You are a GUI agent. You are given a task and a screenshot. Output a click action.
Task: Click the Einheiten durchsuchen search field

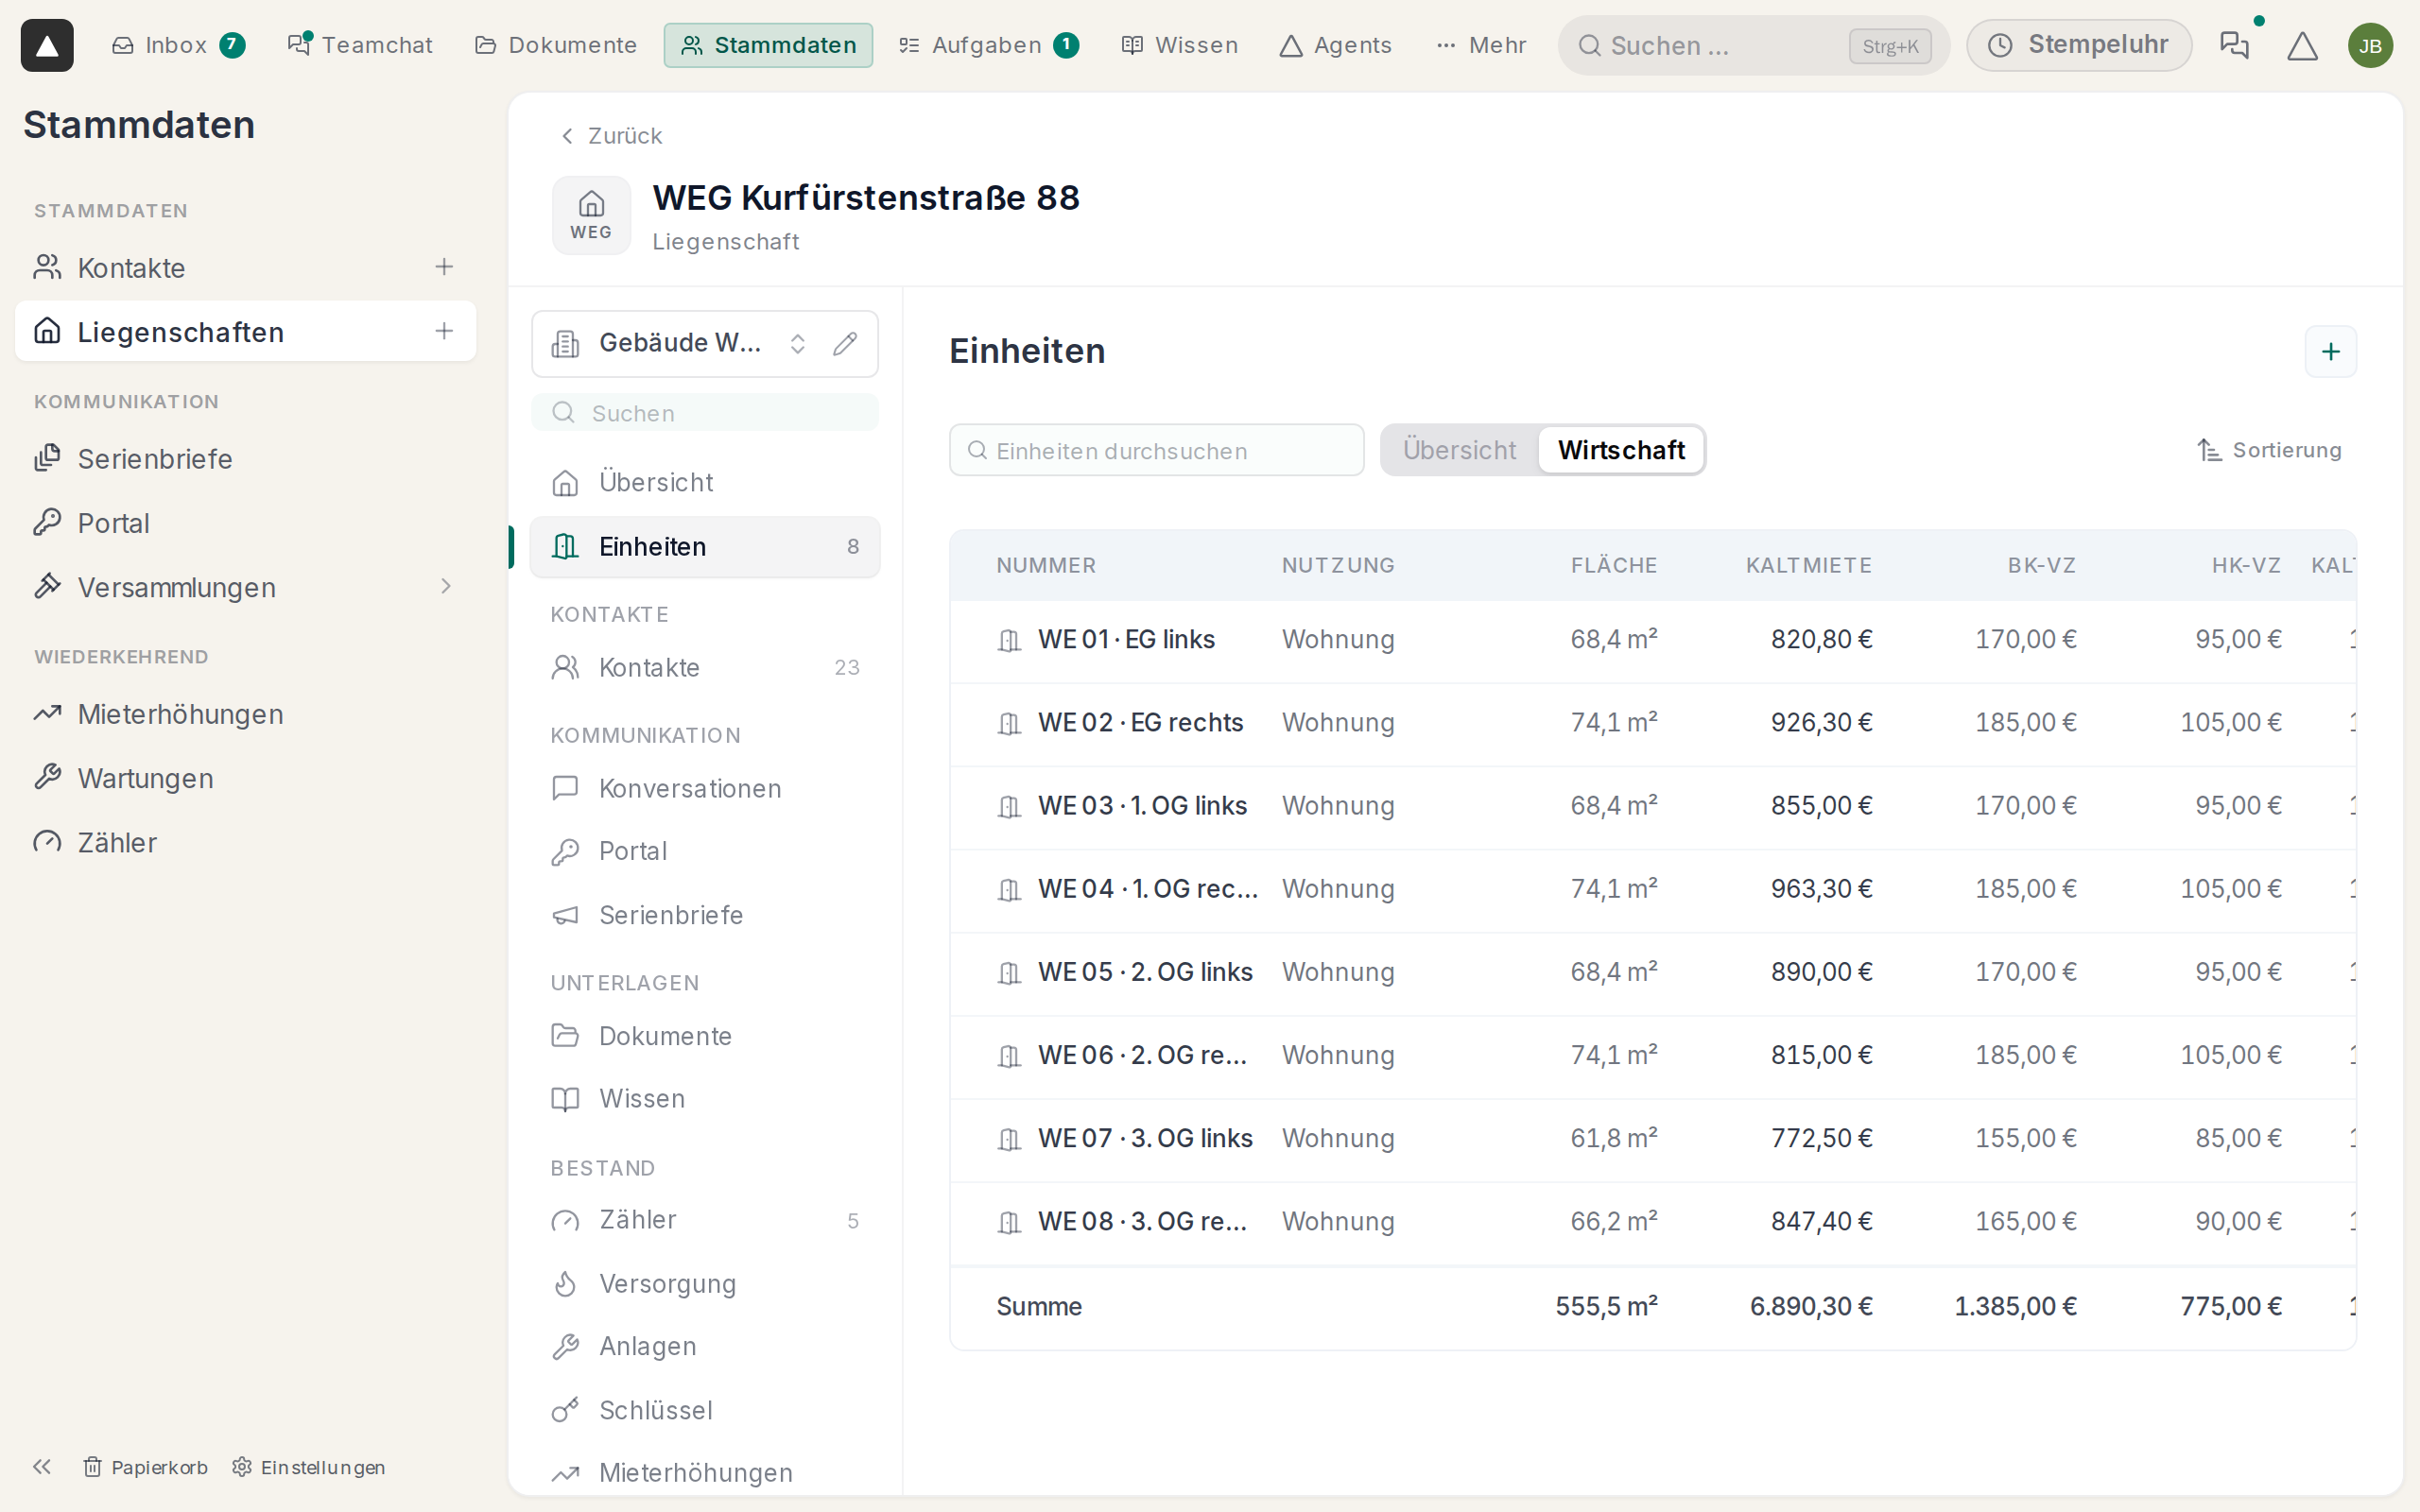coord(1156,450)
